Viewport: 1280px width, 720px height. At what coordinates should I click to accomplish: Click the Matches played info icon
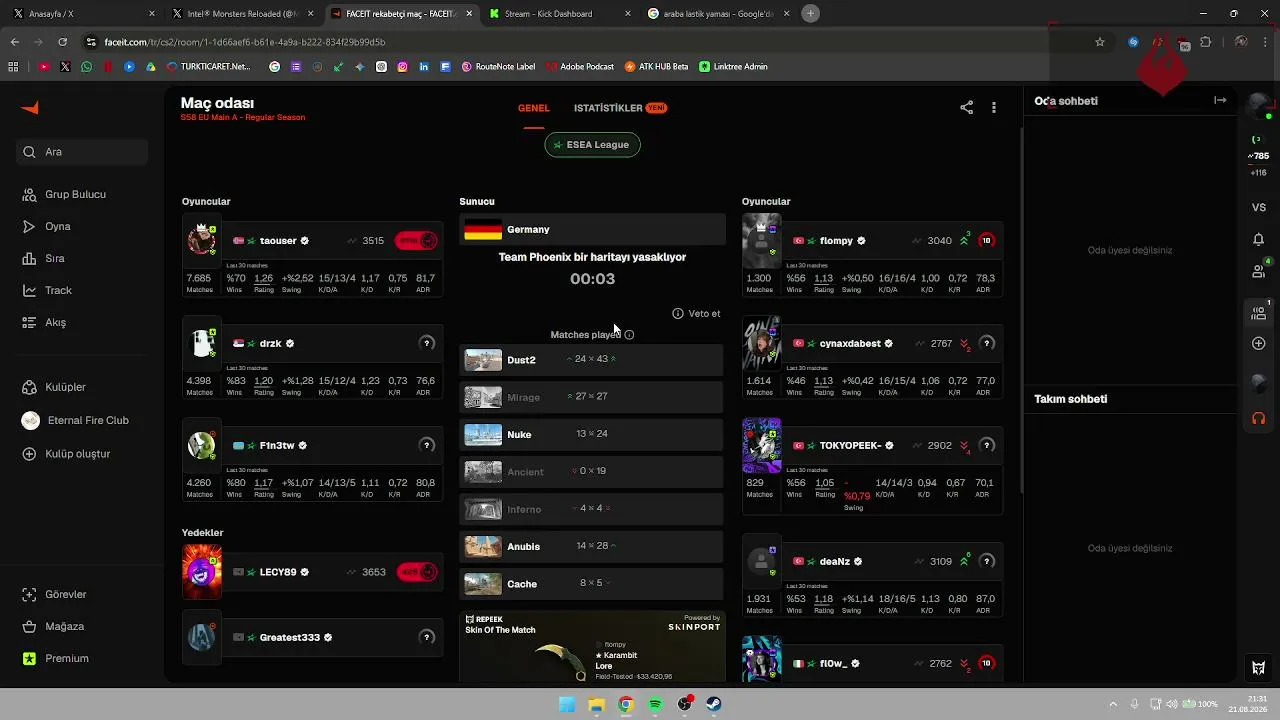coord(629,335)
